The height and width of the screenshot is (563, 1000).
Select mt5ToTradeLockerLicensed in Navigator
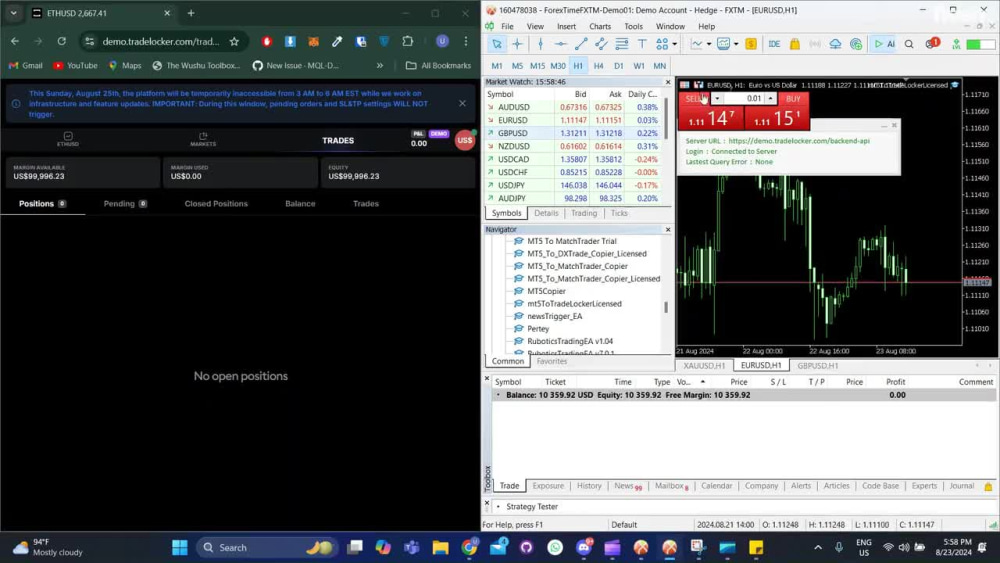[574, 303]
